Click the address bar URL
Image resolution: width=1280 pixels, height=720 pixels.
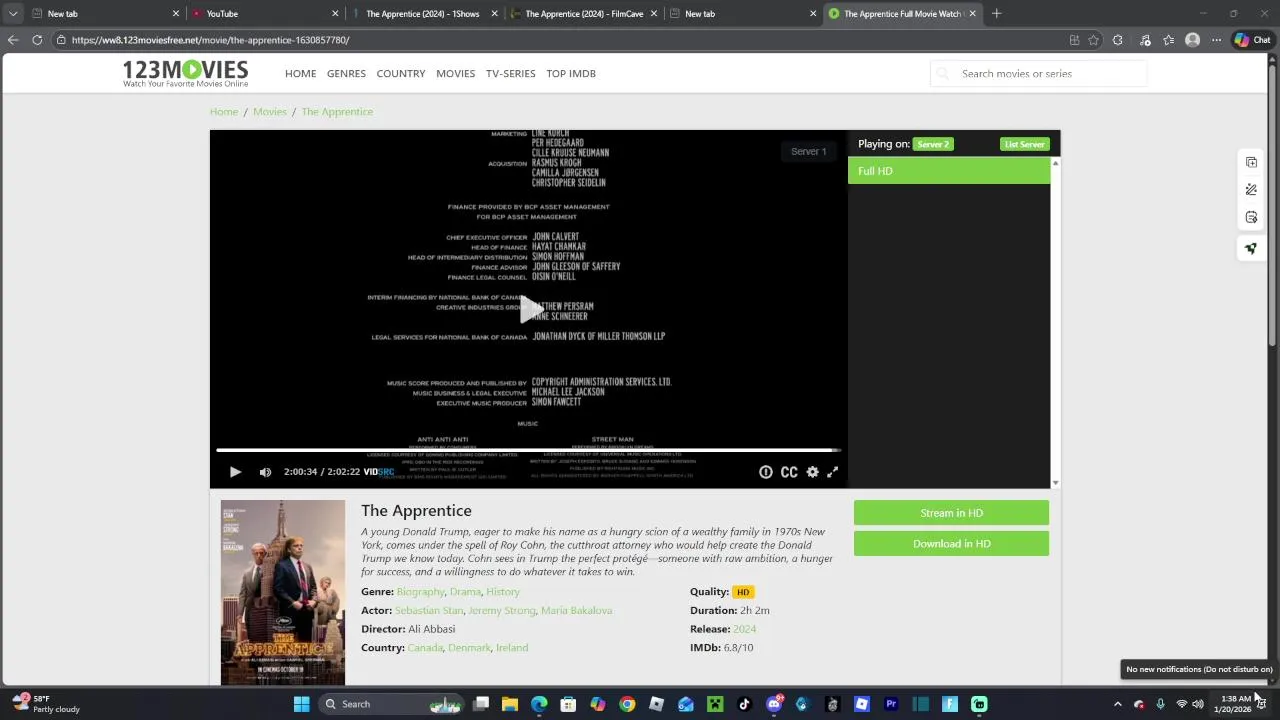tap(210, 40)
